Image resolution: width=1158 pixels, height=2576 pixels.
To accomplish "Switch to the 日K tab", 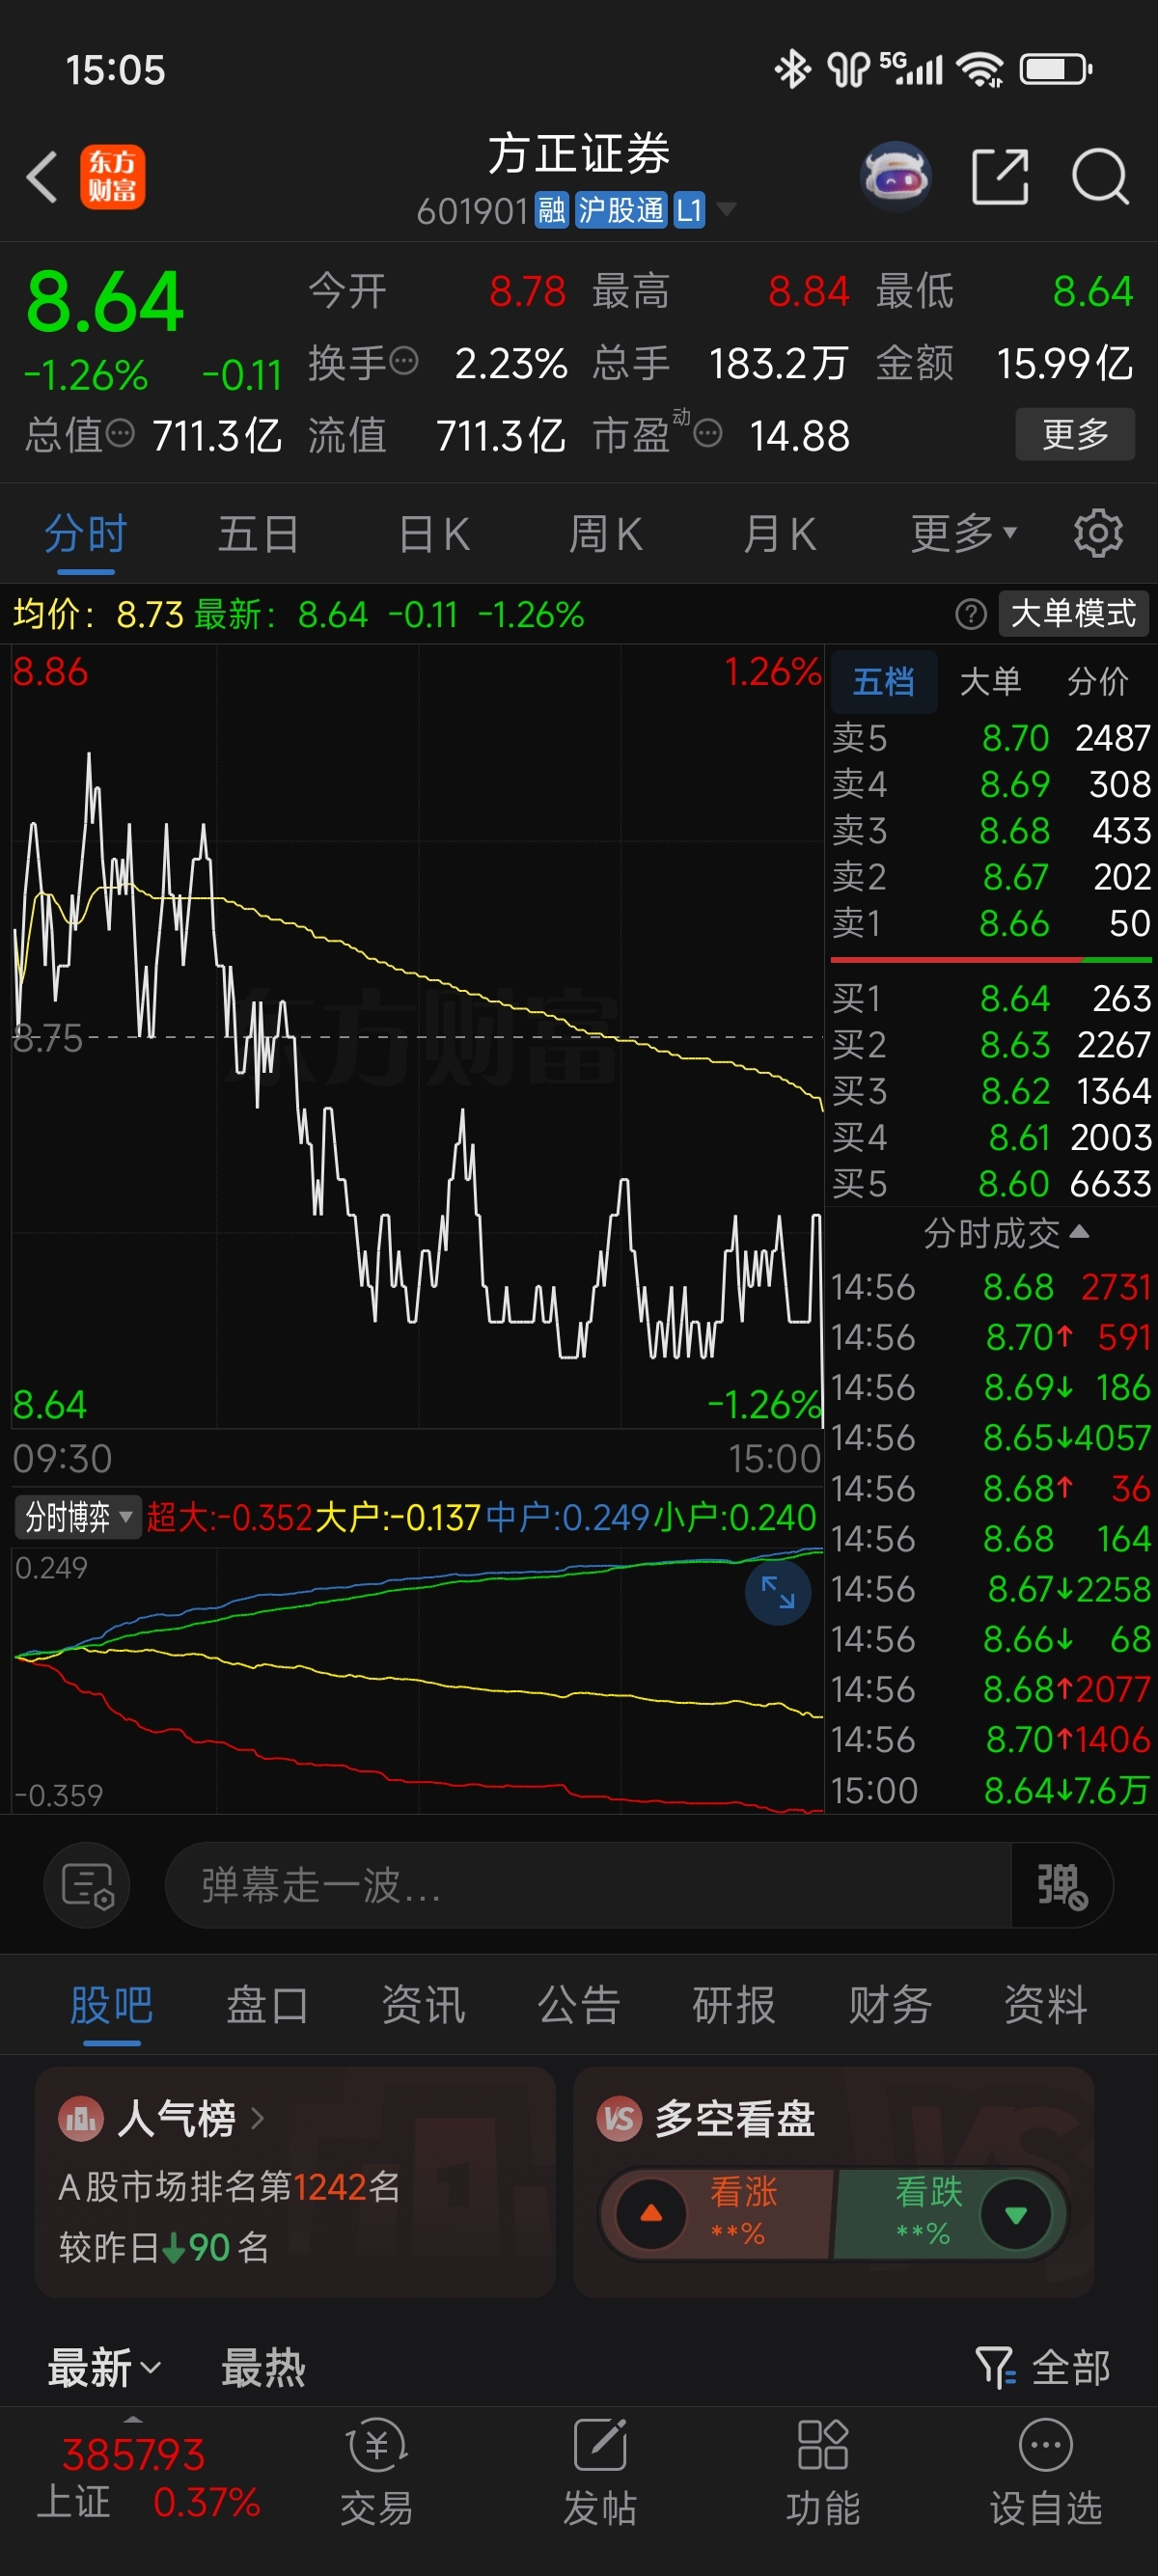I will coord(433,533).
